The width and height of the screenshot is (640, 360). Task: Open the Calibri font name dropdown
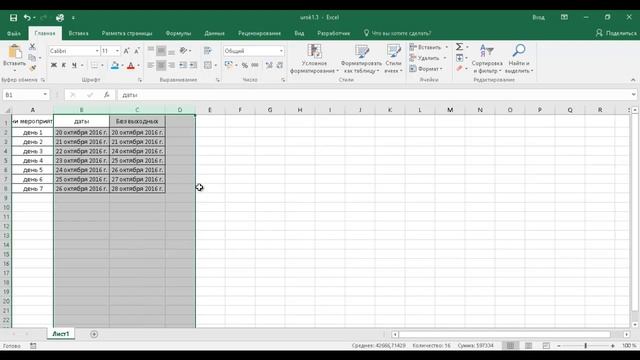[x=97, y=51]
